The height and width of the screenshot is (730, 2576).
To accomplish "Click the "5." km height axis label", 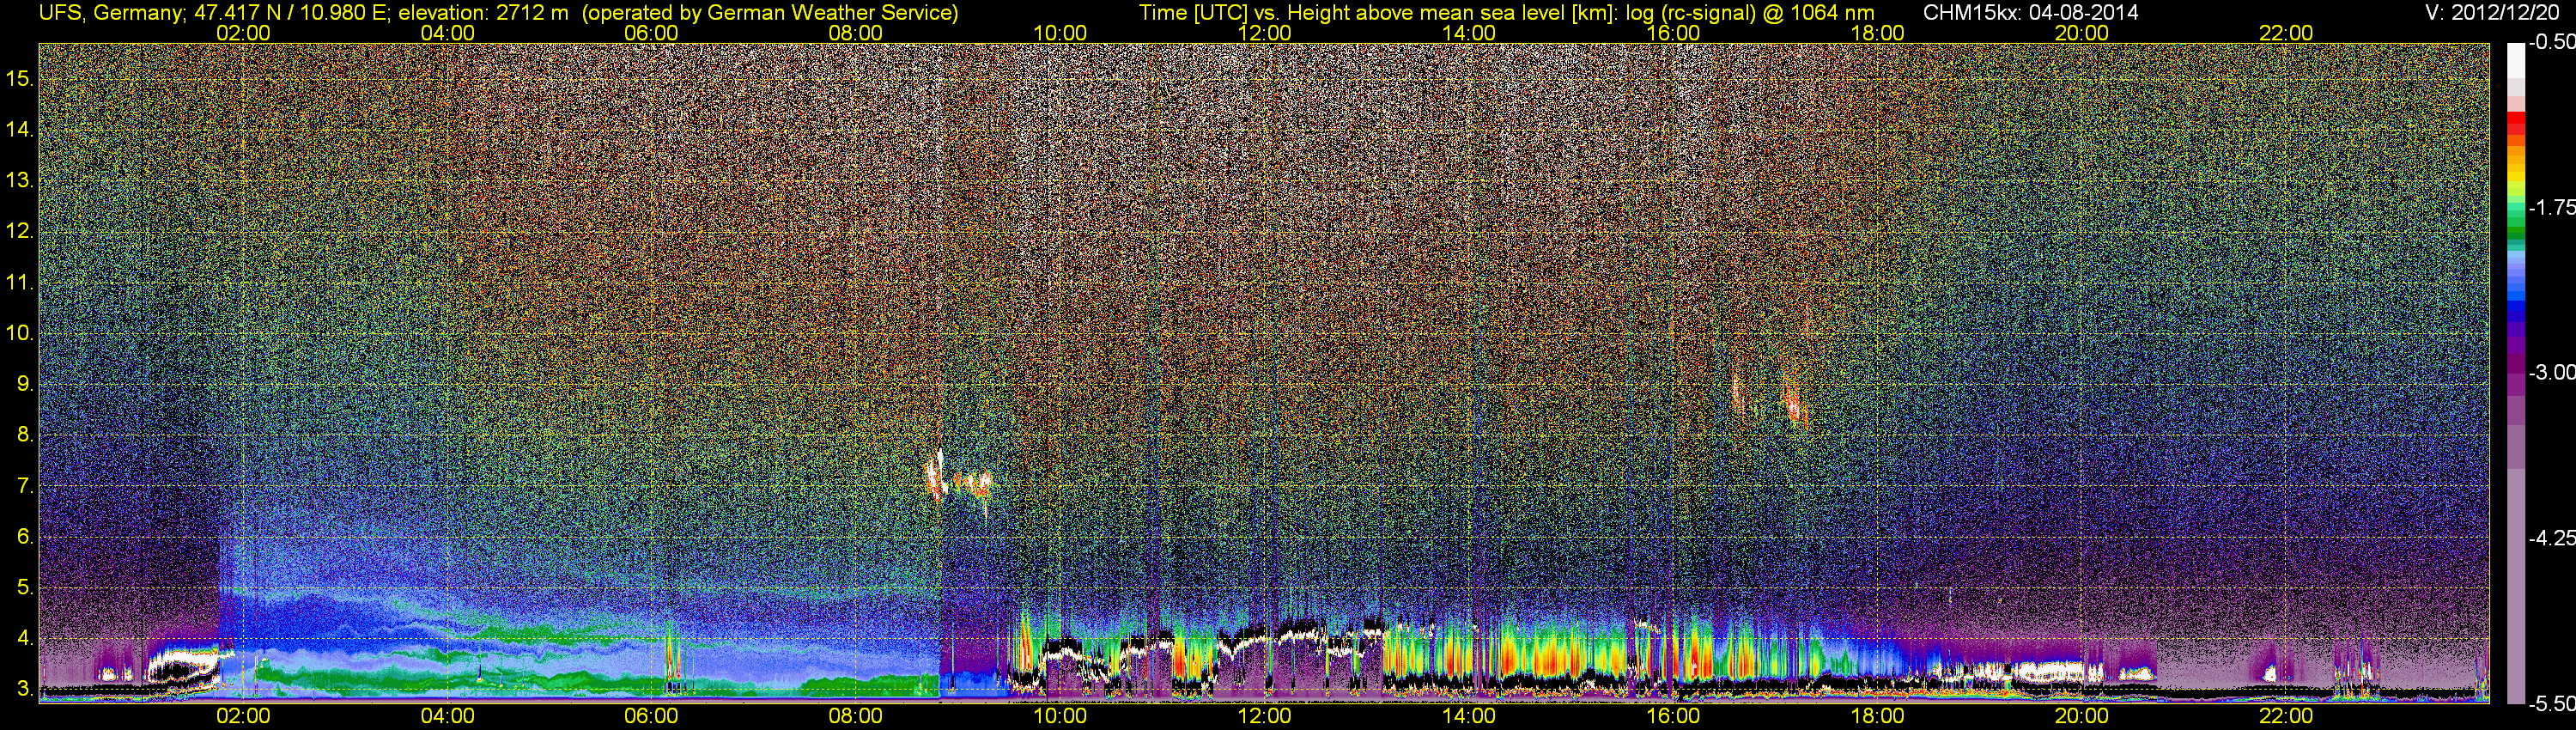I will pos(25,587).
